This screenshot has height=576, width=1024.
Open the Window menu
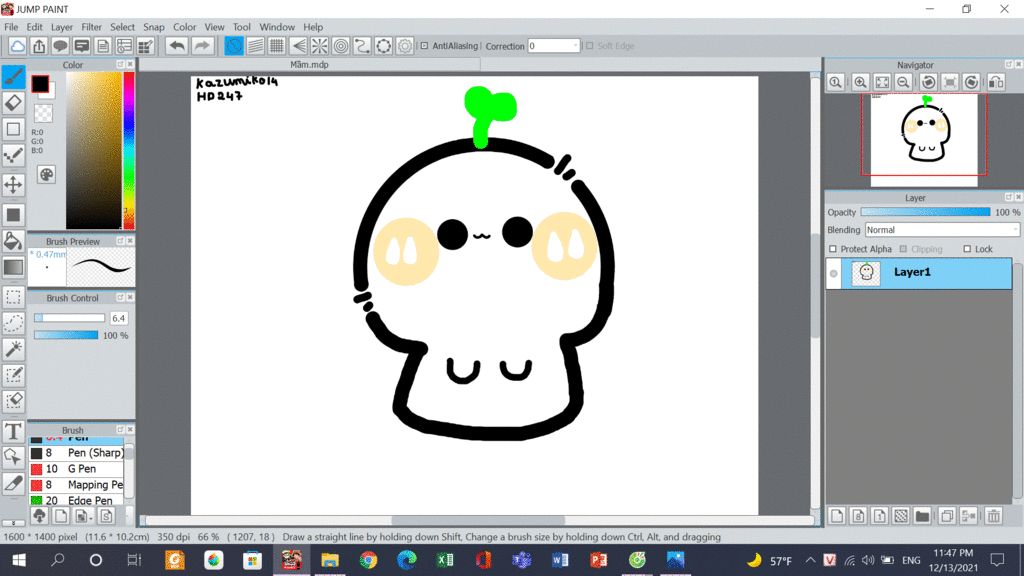pos(277,27)
